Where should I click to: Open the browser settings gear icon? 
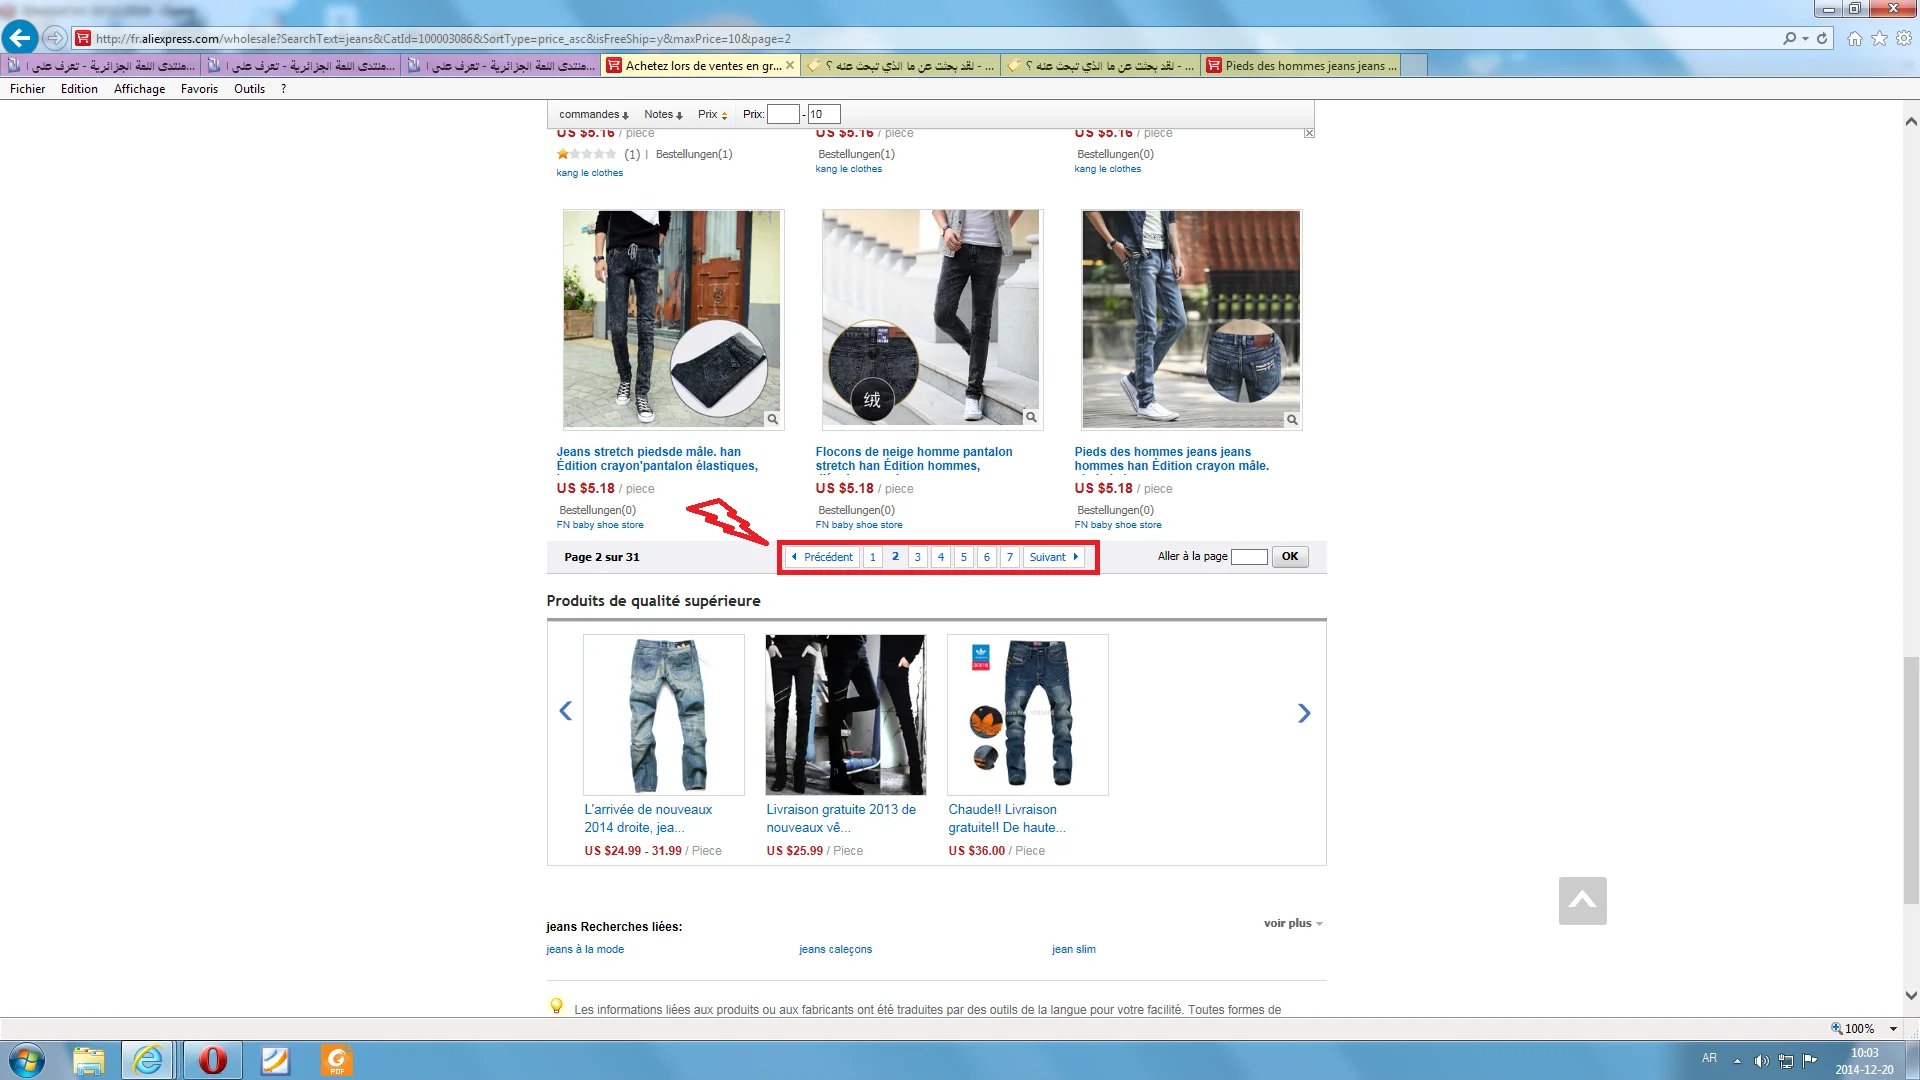pyautogui.click(x=1904, y=38)
